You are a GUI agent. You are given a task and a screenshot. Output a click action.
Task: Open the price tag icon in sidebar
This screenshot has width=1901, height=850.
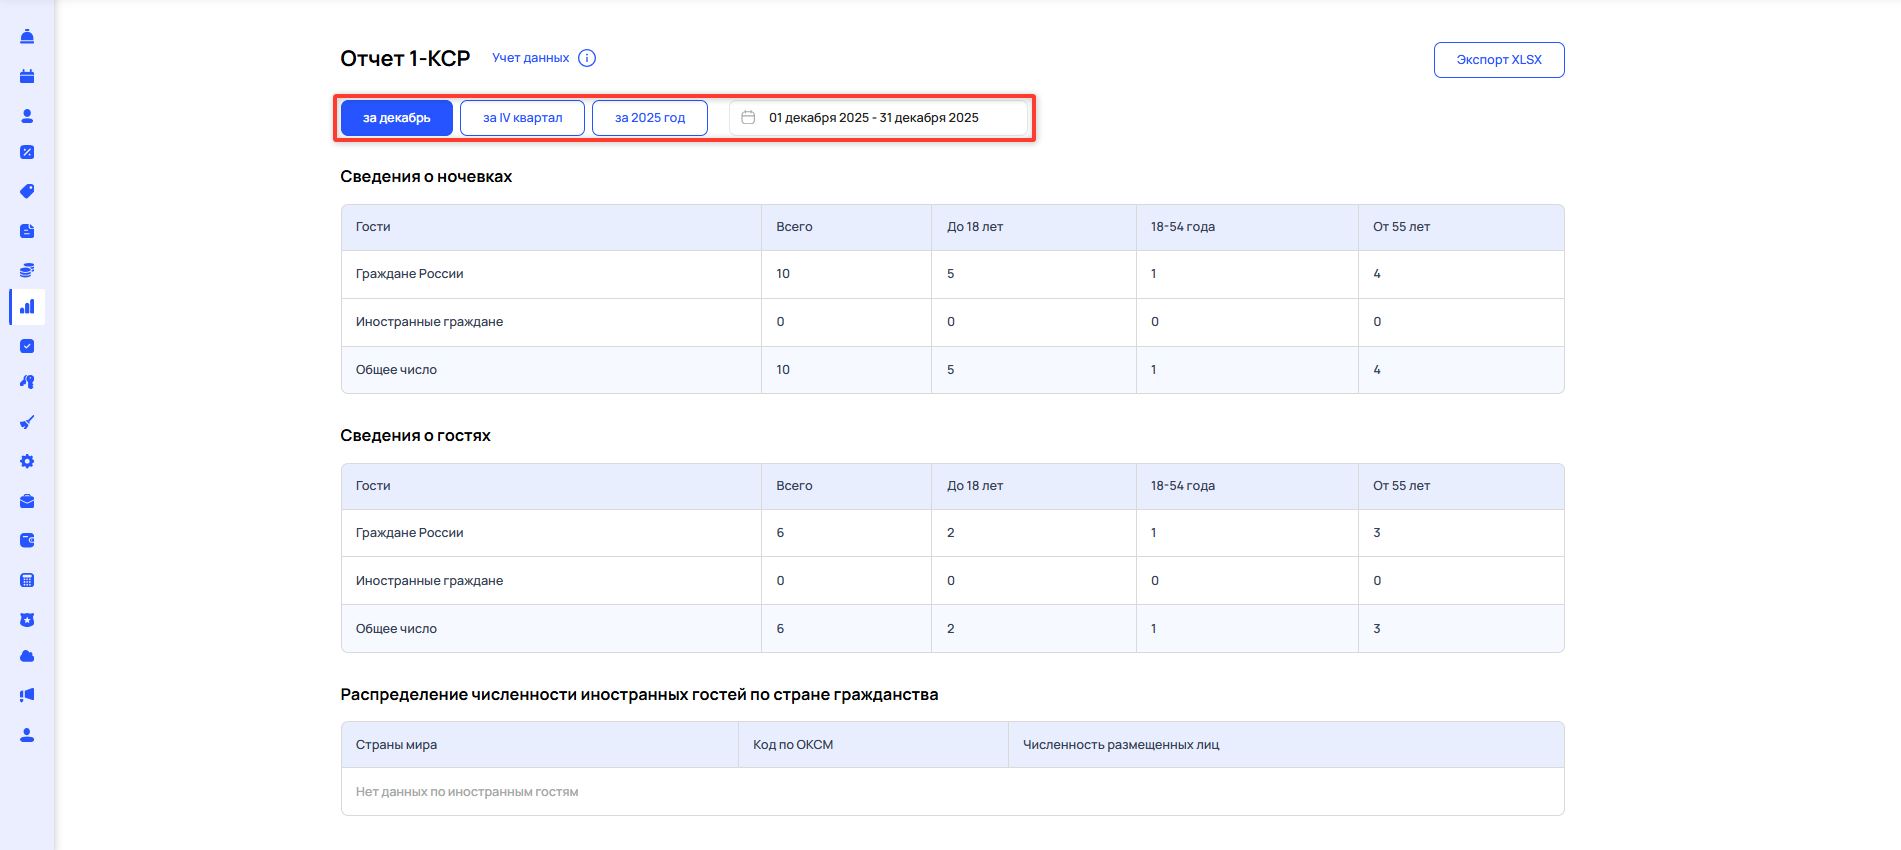(27, 191)
